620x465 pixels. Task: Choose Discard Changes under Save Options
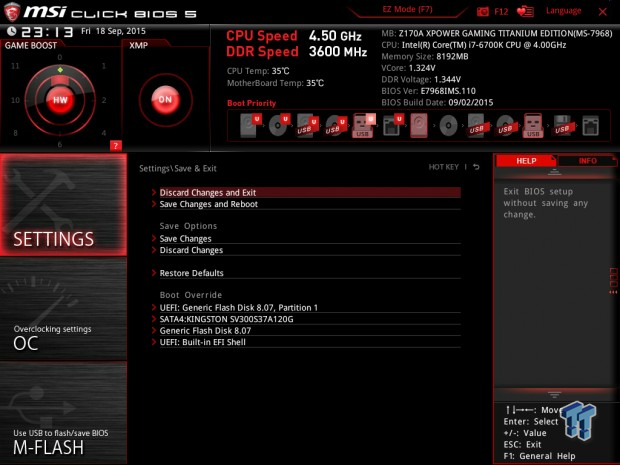[310, 250]
